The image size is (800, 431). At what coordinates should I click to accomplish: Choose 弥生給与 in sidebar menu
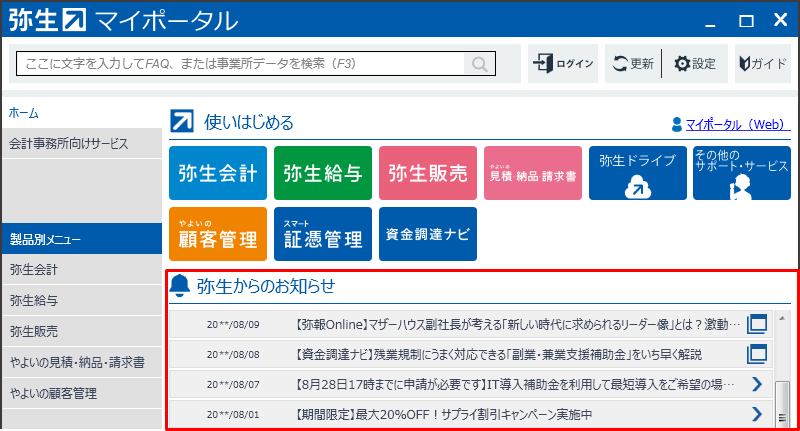click(82, 300)
